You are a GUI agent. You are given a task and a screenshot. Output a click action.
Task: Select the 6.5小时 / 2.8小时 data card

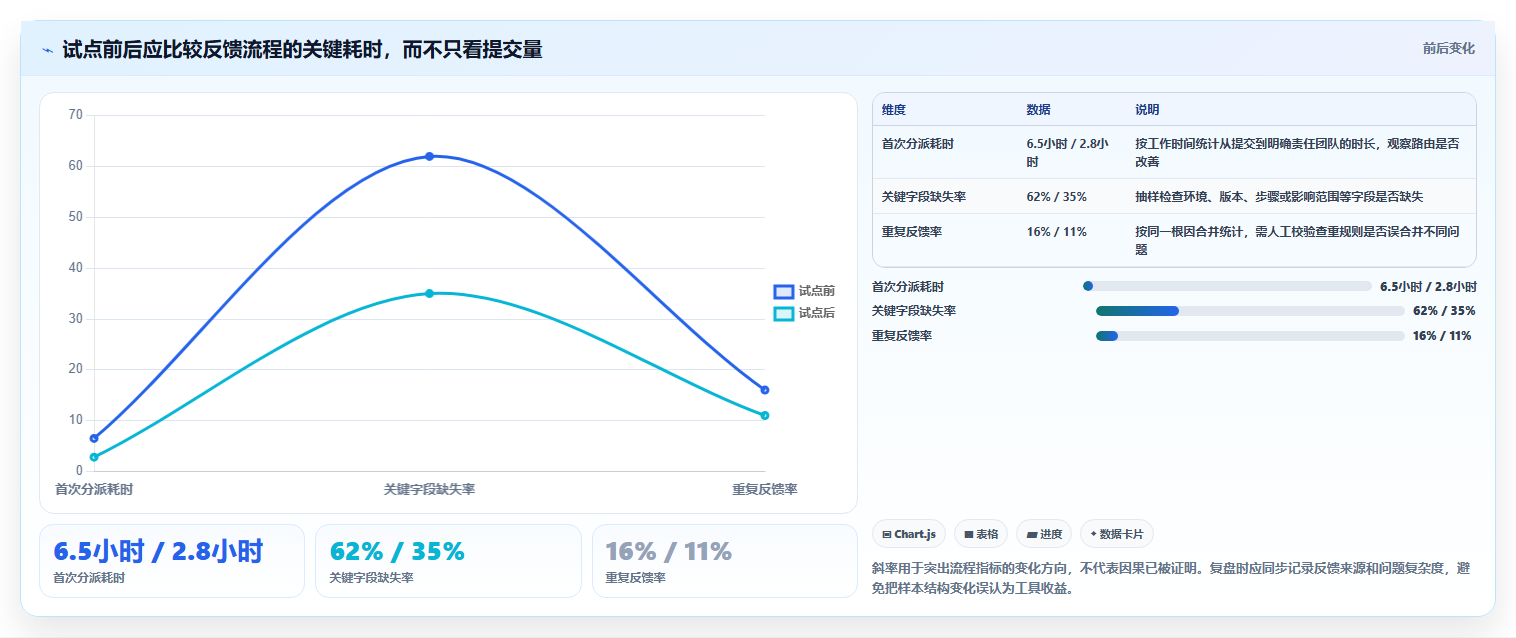point(172,561)
